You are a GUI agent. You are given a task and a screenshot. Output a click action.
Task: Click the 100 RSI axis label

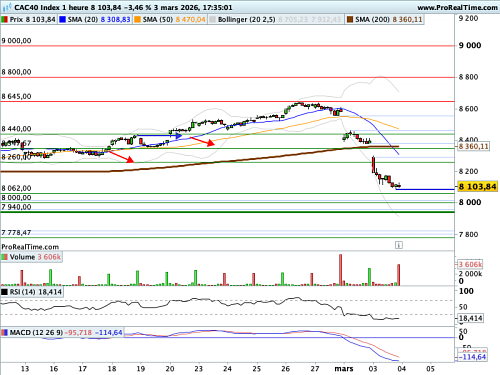[466, 291]
